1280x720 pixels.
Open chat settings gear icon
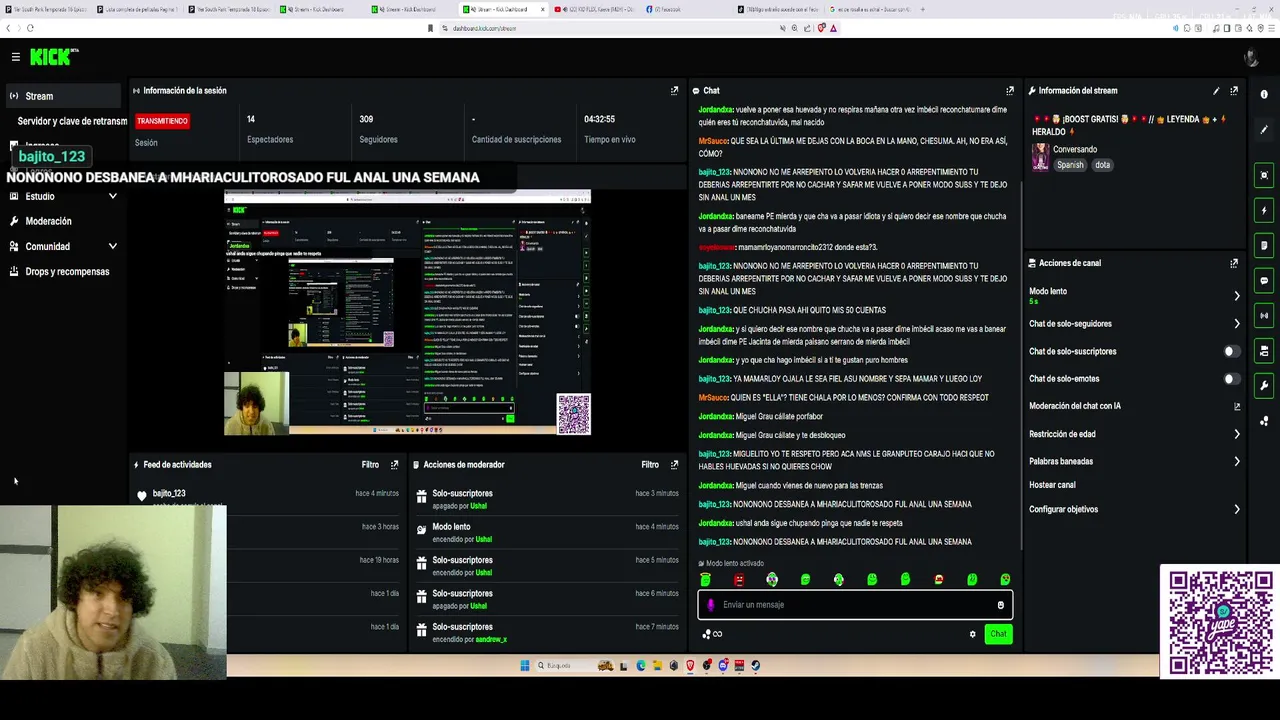point(972,634)
